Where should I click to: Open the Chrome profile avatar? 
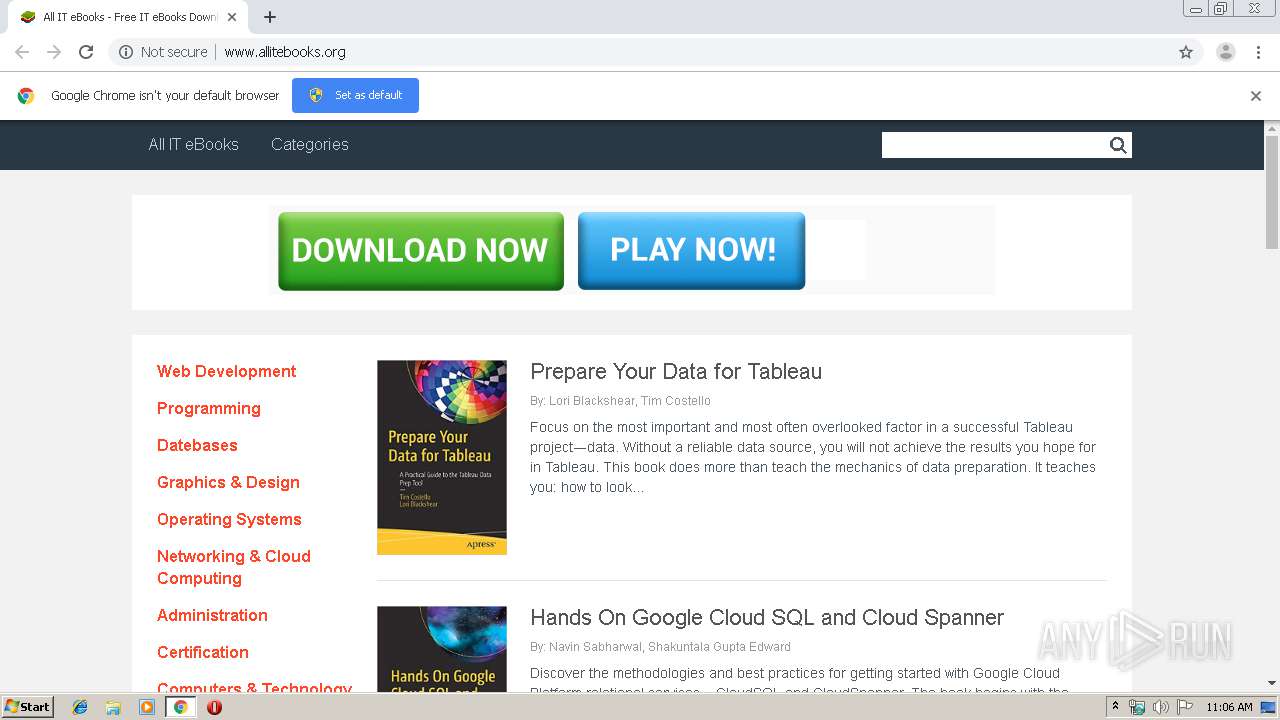[1226, 52]
